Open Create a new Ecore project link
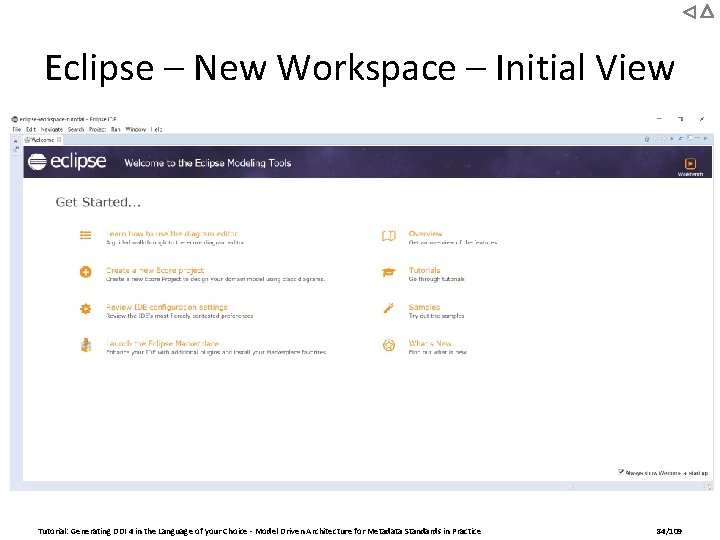 click(x=155, y=270)
